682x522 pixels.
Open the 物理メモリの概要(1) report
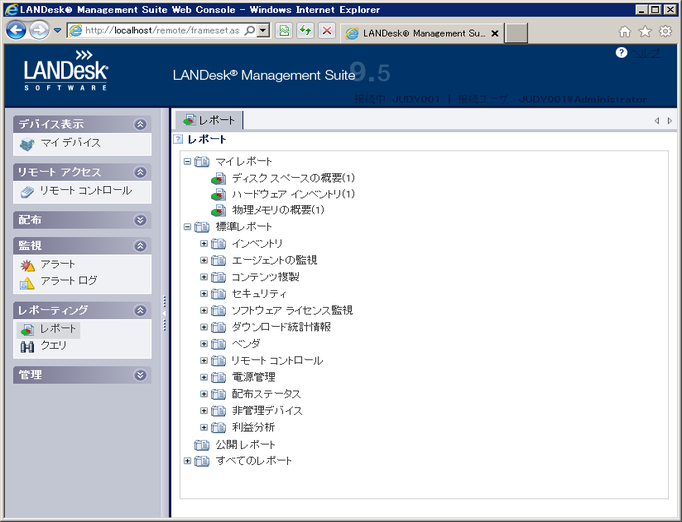pos(278,211)
